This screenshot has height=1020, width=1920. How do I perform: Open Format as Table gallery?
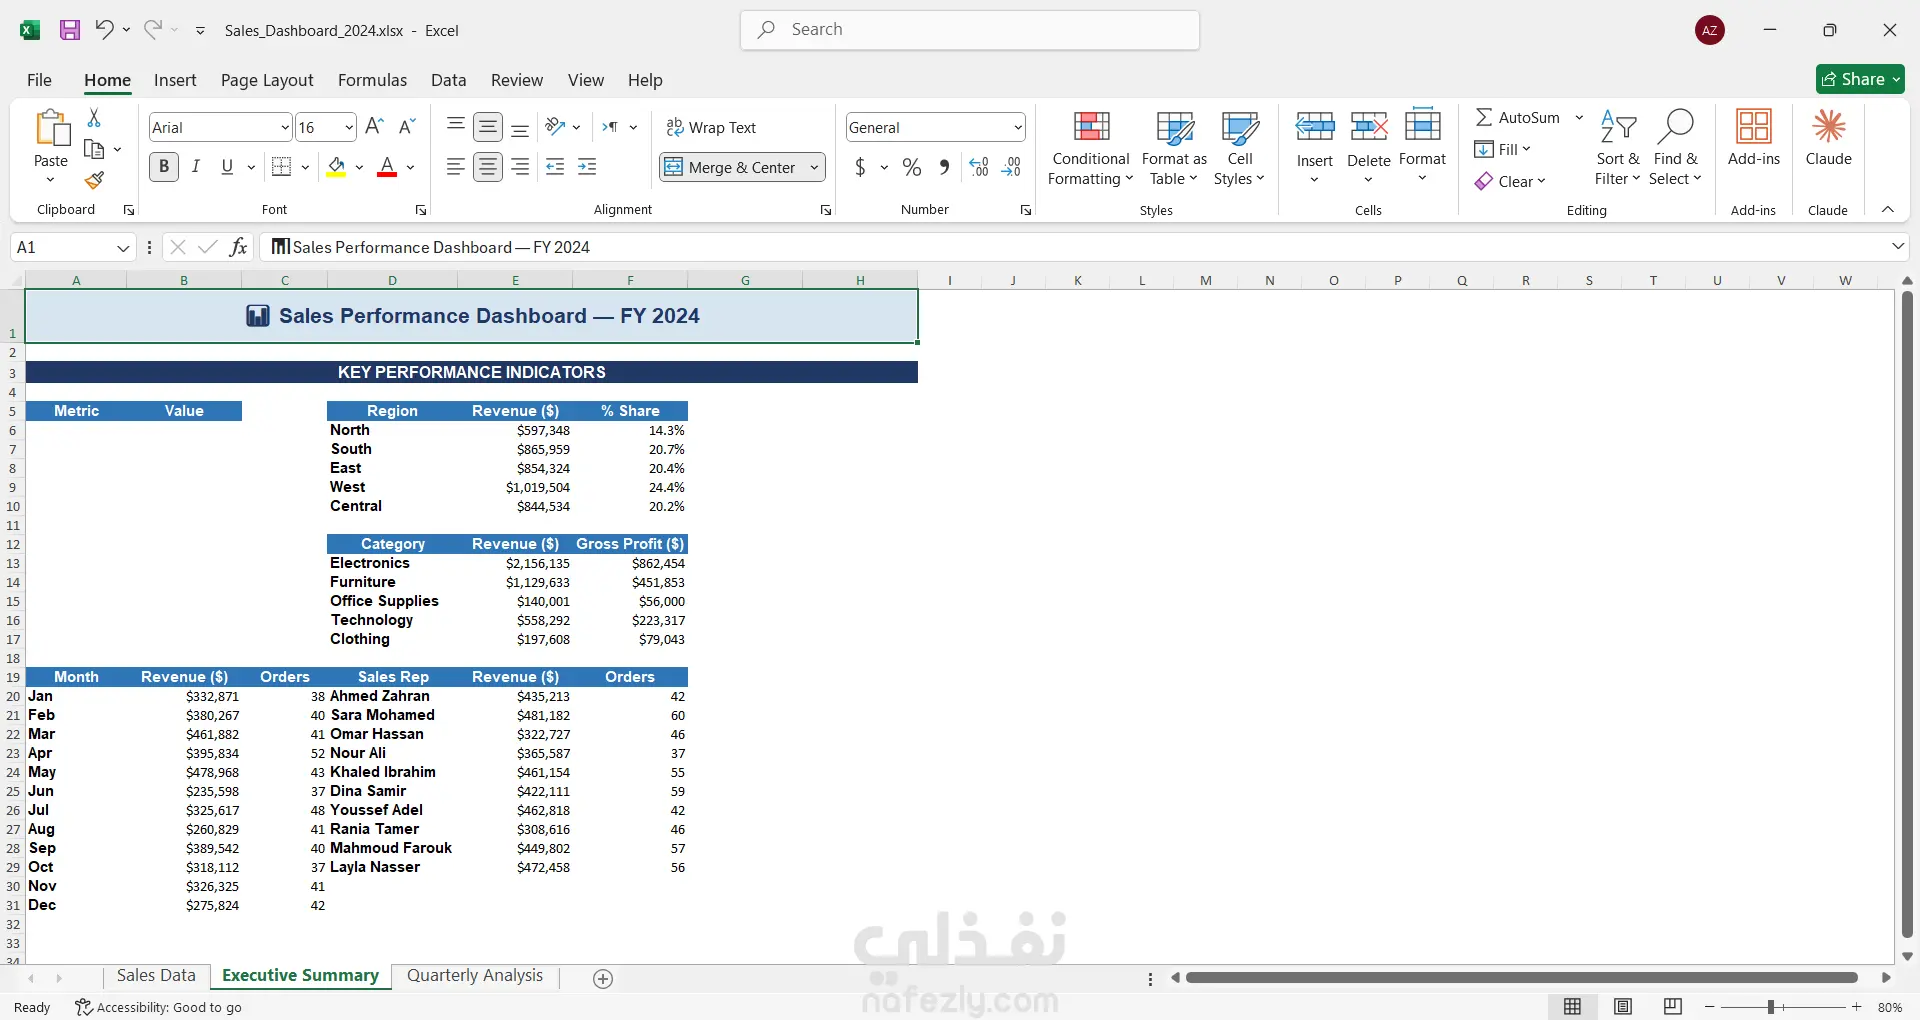1174,148
